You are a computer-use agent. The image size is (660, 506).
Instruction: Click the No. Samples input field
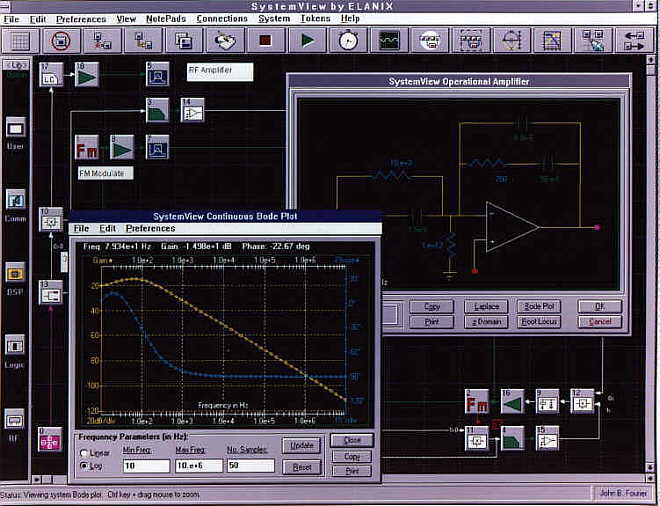point(250,466)
